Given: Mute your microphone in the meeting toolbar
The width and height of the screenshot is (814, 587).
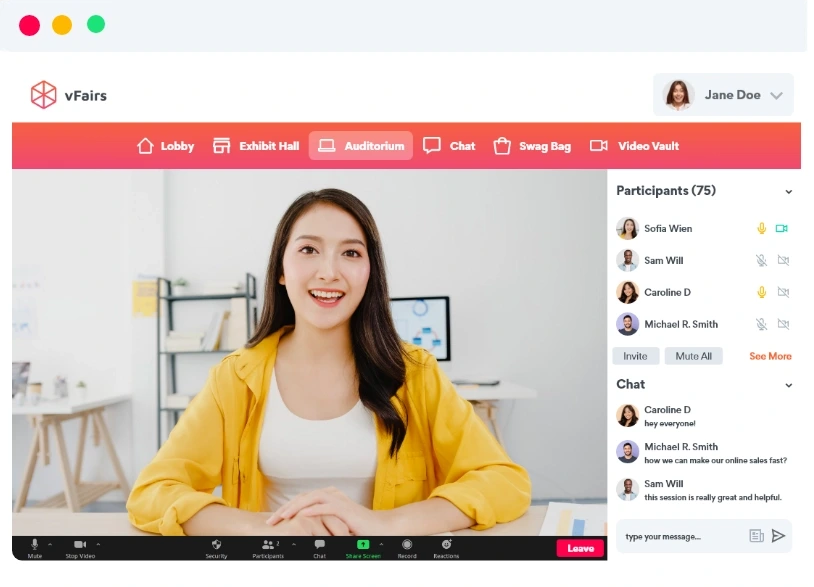Looking at the screenshot, I should 36,545.
